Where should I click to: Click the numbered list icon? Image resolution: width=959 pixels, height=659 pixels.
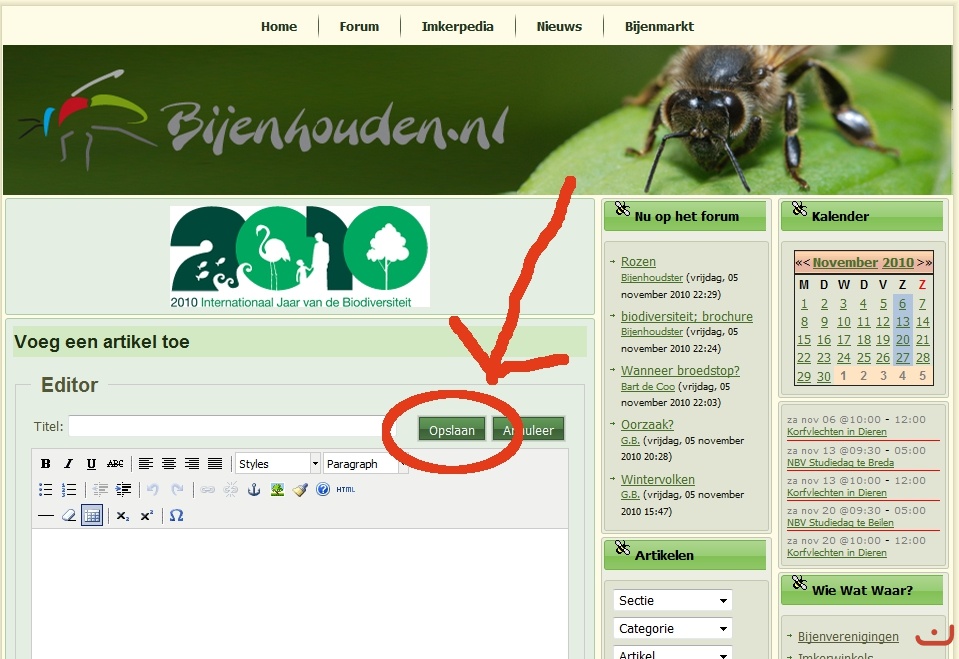tap(69, 490)
